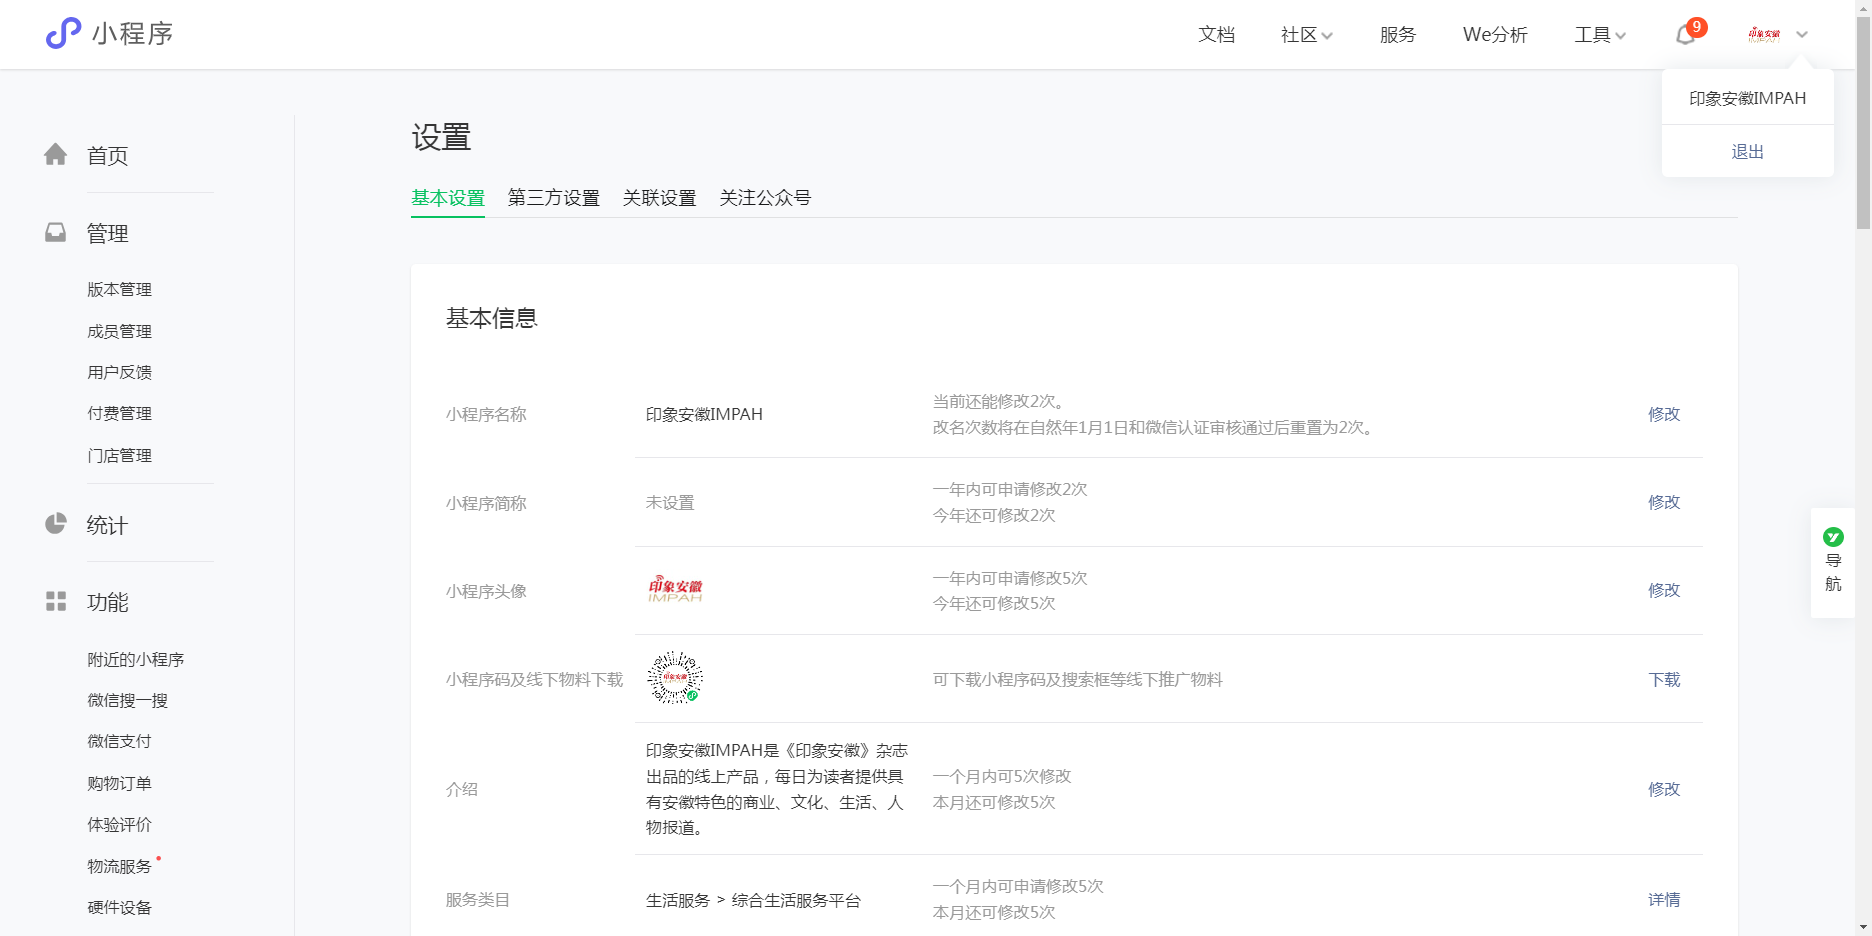Screen dimensions: 1872x936
Task: Open 物流服务 in sidebar
Action: pos(120,866)
